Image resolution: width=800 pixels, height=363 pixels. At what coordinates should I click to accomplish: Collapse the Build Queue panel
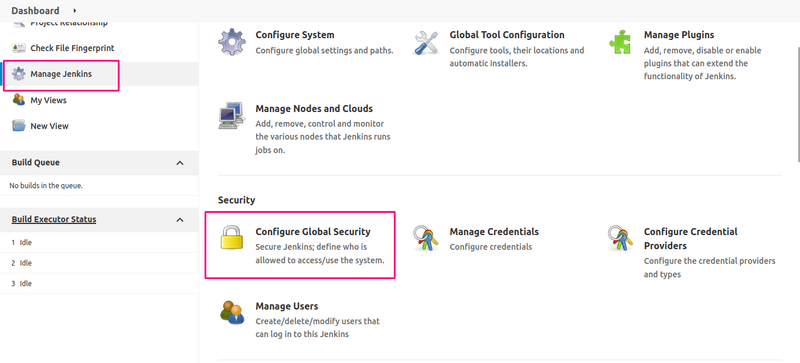pos(180,163)
